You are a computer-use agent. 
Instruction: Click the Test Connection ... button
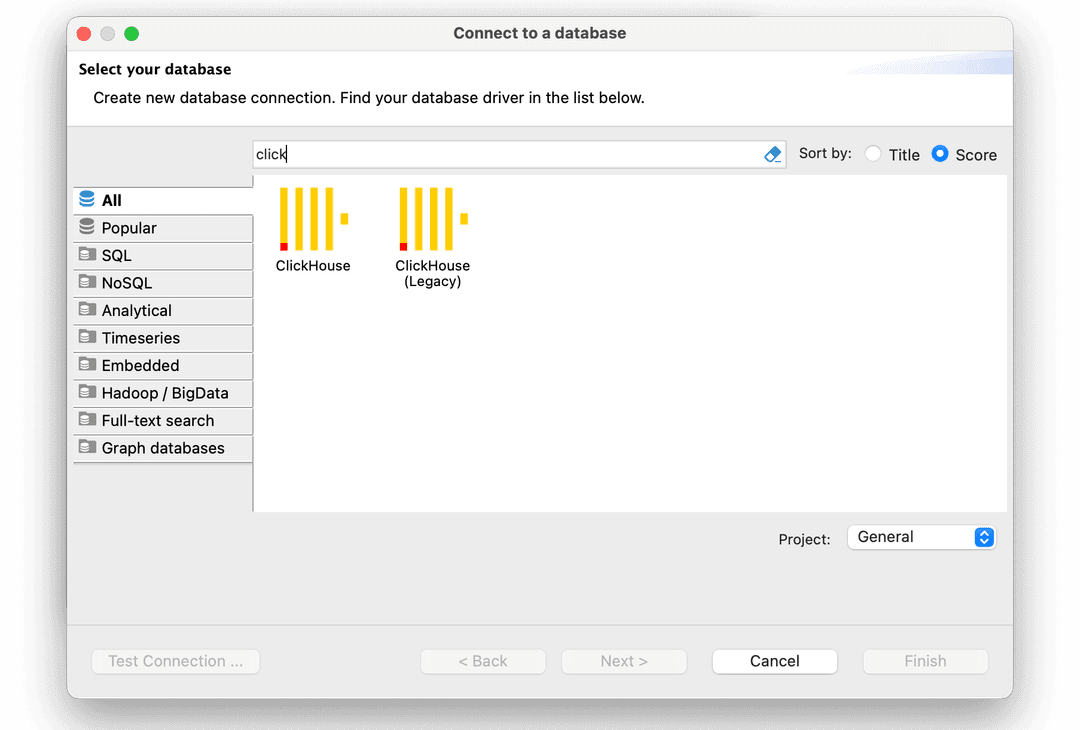click(x=176, y=661)
